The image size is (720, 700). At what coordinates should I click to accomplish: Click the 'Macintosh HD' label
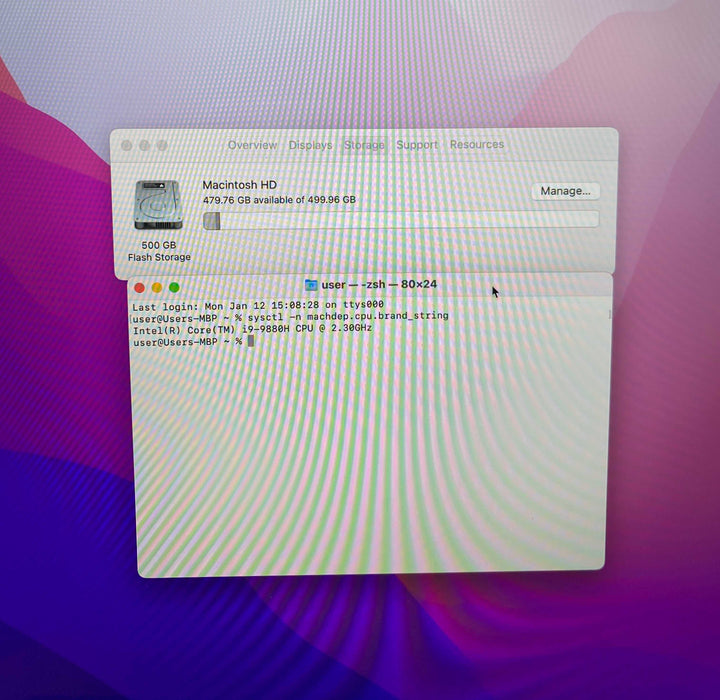[240, 185]
